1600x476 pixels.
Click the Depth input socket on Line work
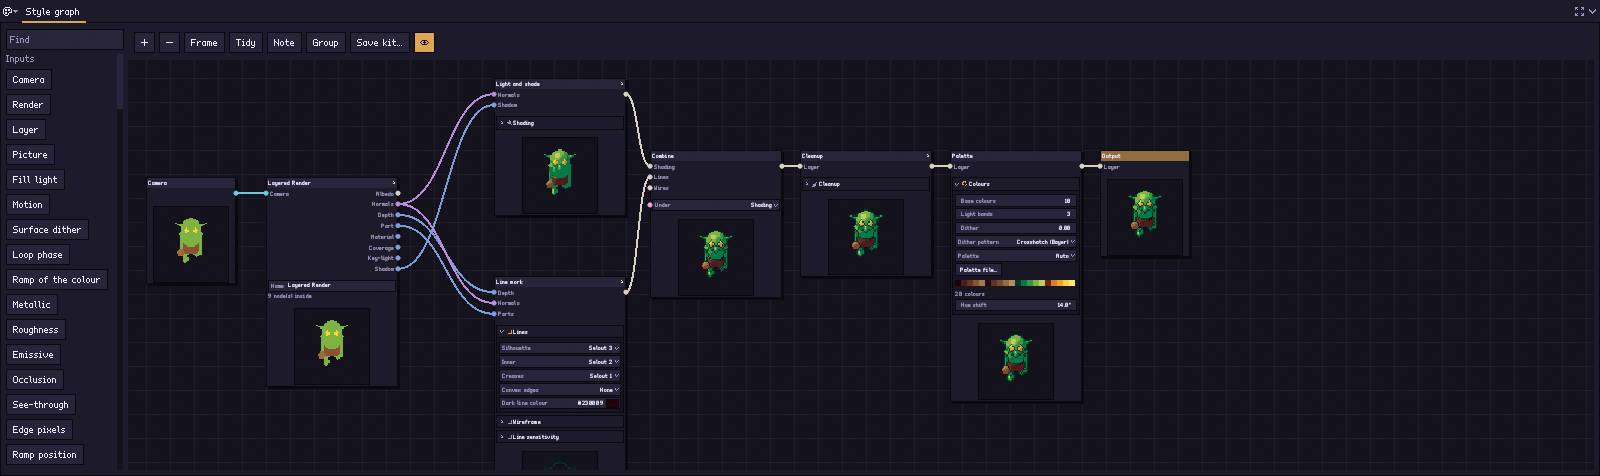tap(494, 292)
